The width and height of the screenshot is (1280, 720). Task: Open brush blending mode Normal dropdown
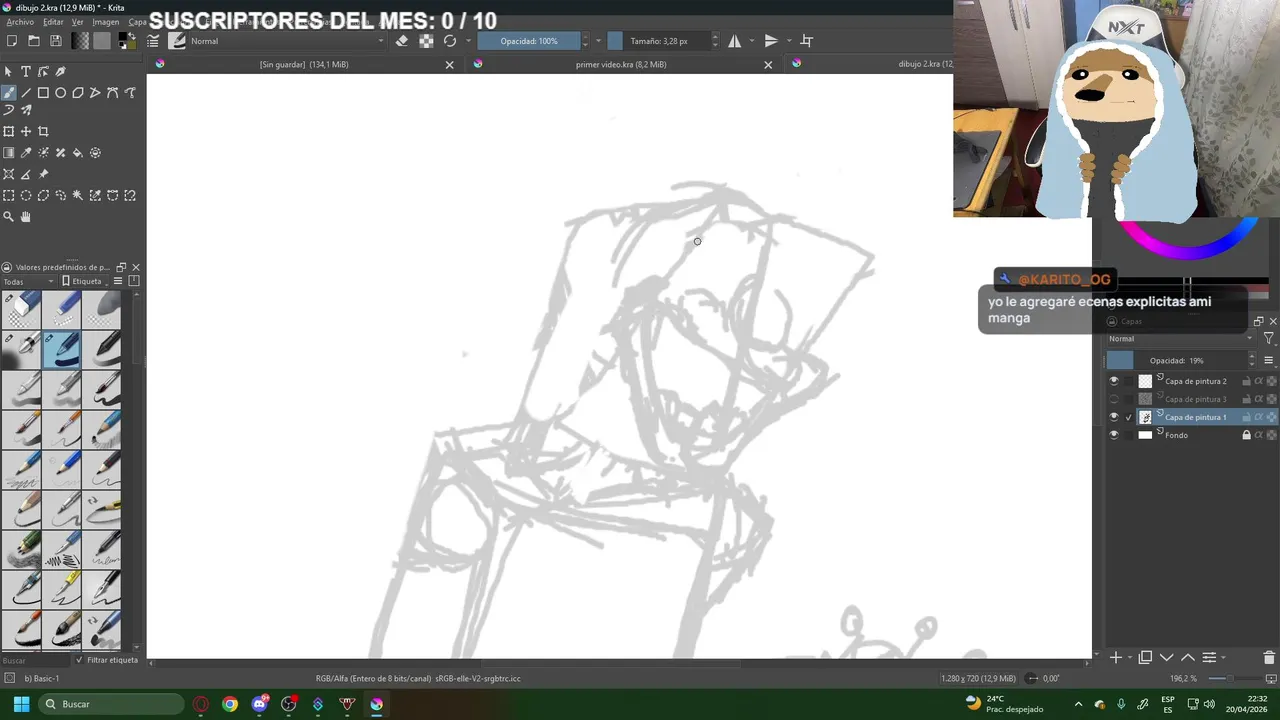286,41
